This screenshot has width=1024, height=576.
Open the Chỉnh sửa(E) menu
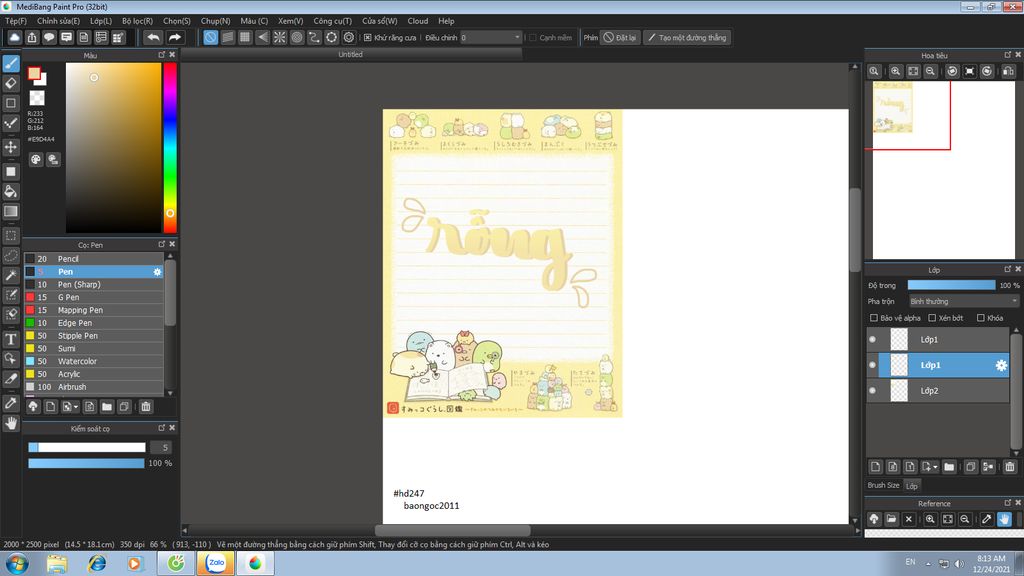[x=58, y=21]
